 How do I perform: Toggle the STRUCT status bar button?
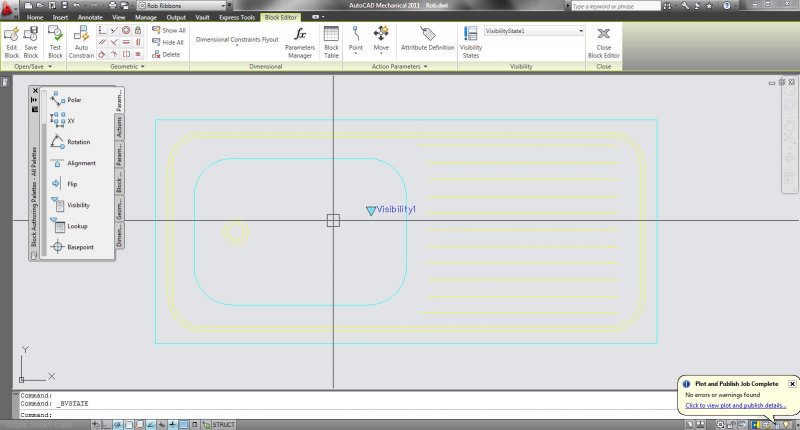click(x=223, y=425)
